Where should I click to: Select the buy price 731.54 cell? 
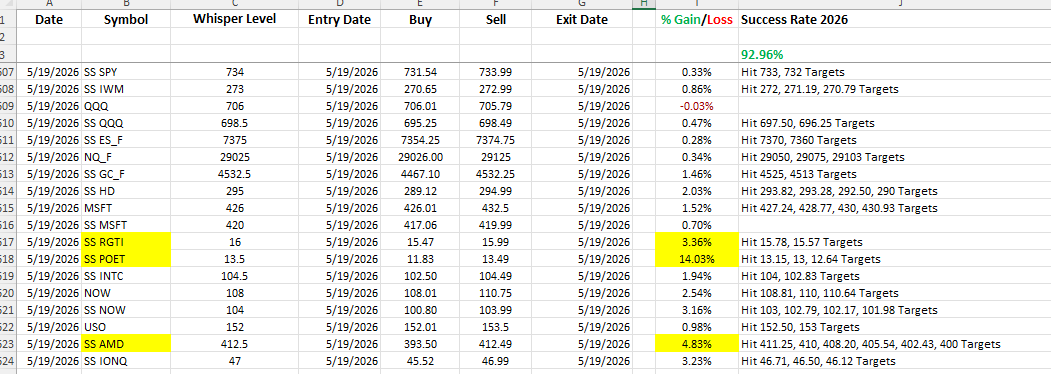pos(420,72)
